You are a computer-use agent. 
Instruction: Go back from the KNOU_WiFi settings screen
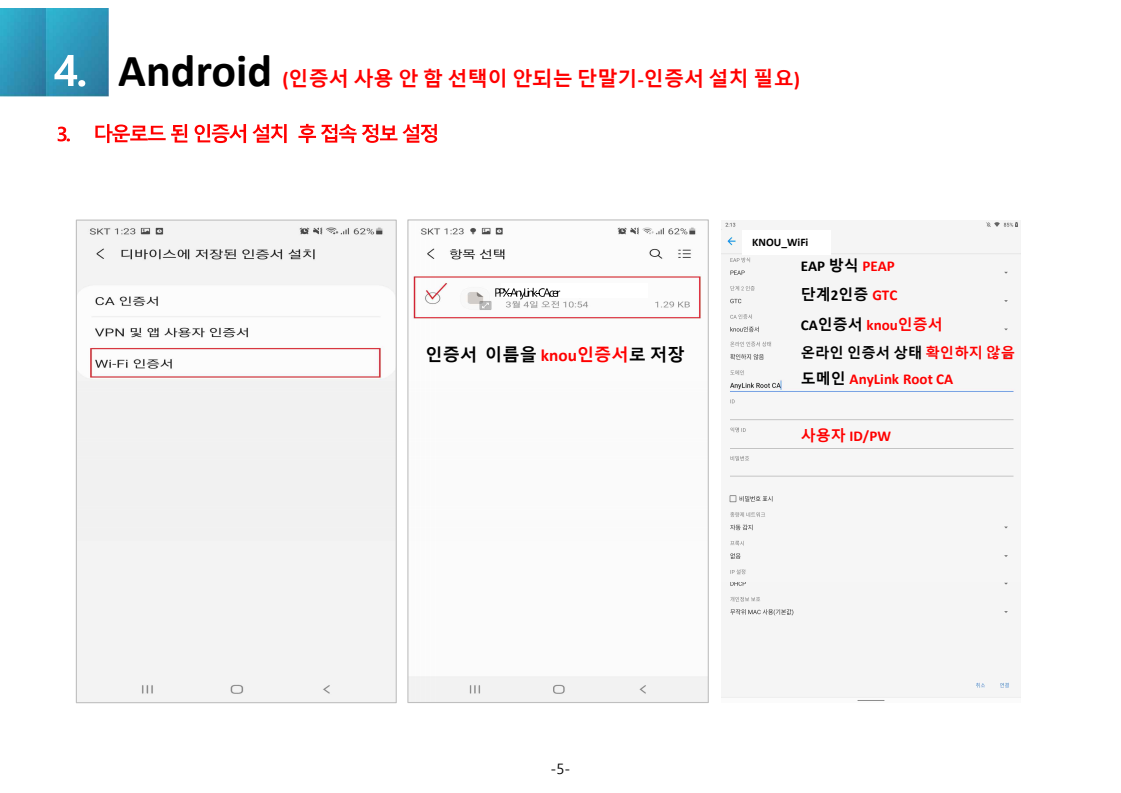pyautogui.click(x=731, y=242)
